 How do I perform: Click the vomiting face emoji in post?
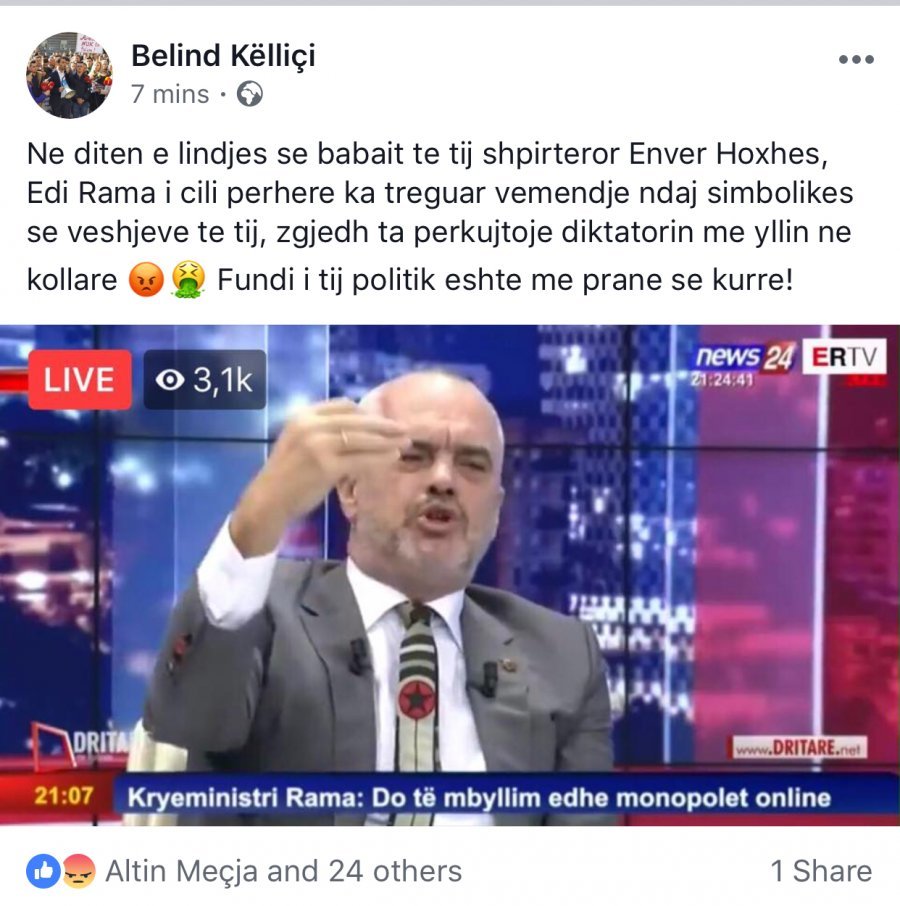coord(188,280)
